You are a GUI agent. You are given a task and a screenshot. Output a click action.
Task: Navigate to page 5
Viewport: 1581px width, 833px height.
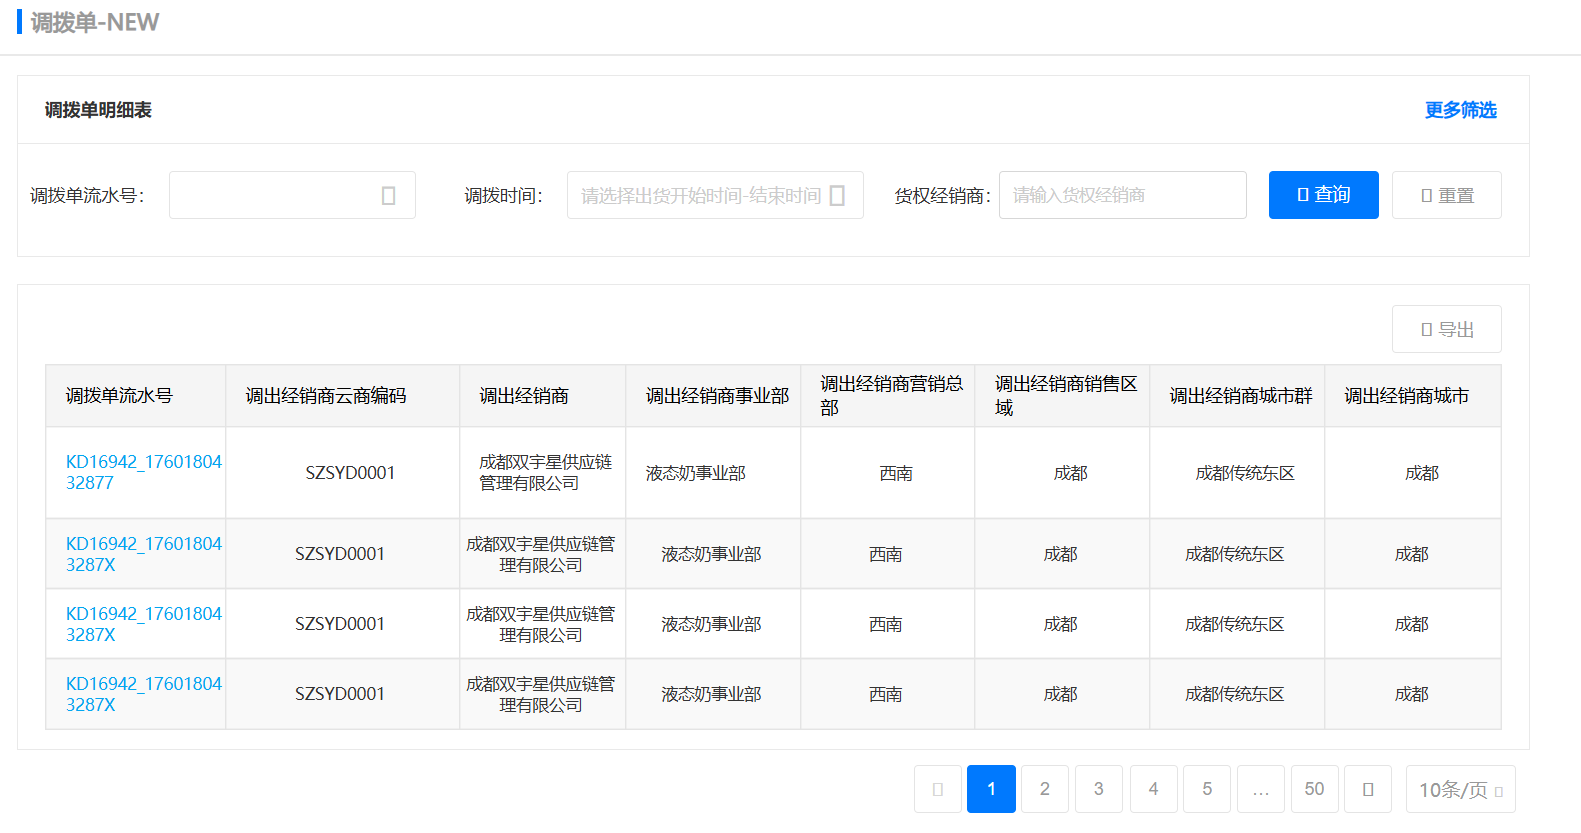(x=1207, y=789)
